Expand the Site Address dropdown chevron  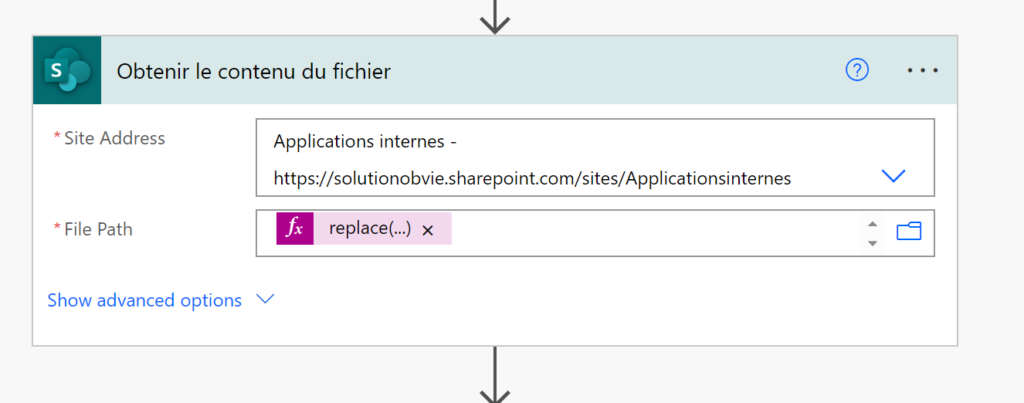(893, 176)
